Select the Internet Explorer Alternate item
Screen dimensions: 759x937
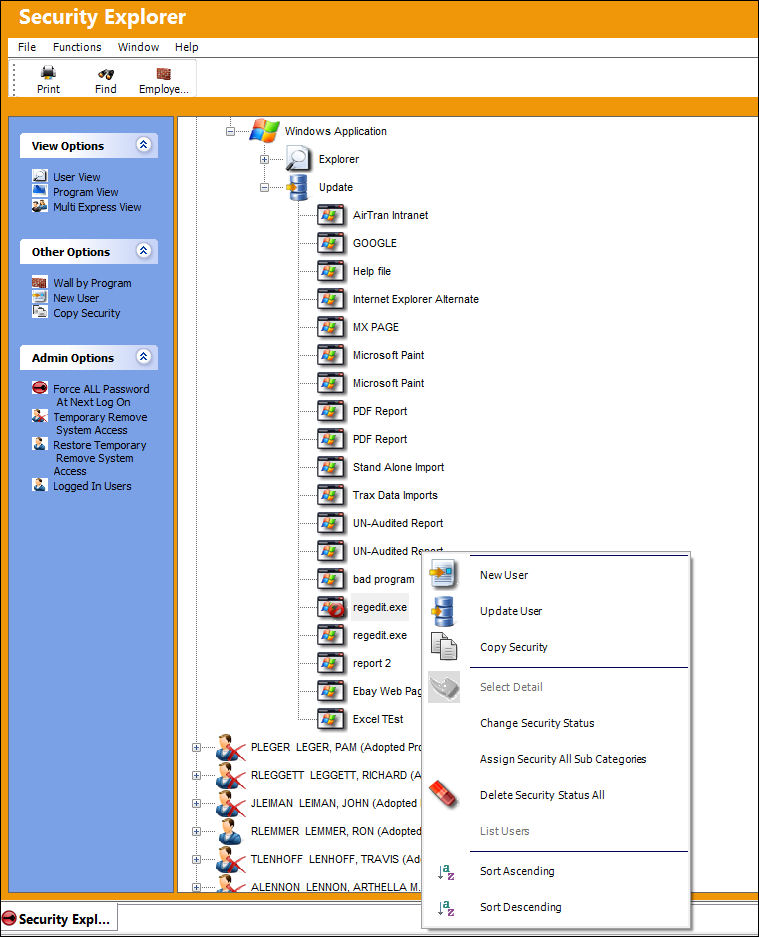[415, 299]
